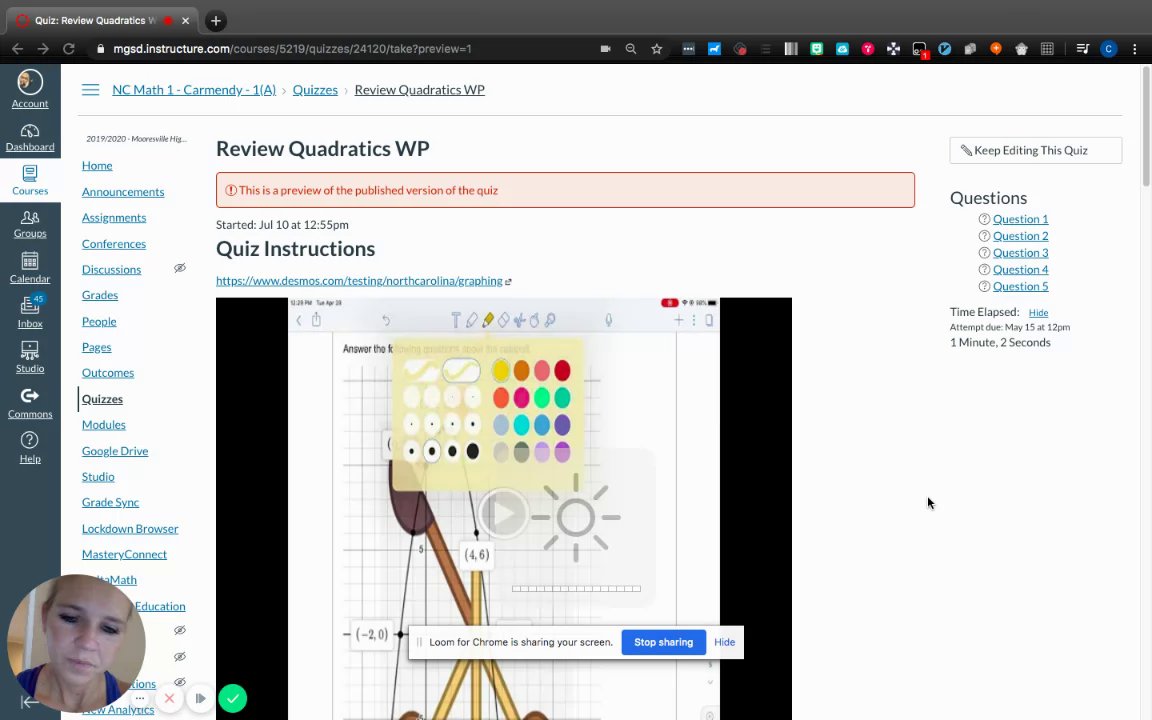Open Studio in global navigation

point(30,358)
